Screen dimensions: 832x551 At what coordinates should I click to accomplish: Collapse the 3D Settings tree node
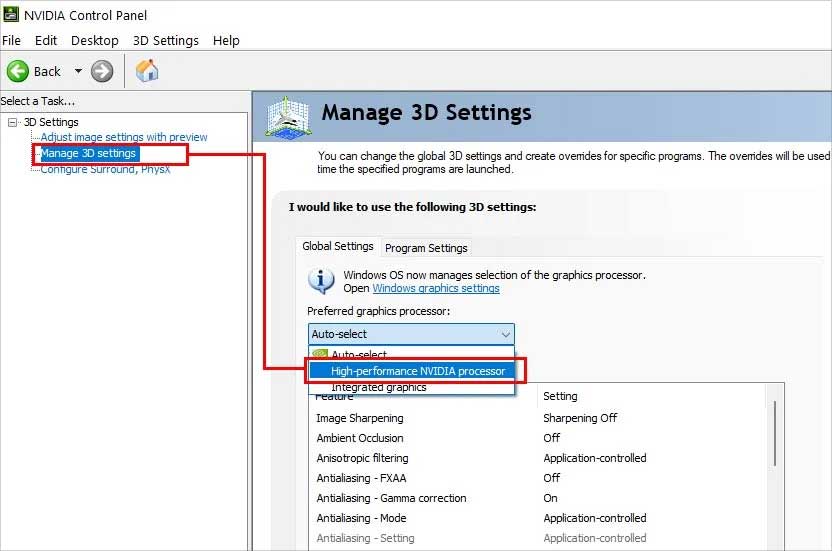point(12,122)
